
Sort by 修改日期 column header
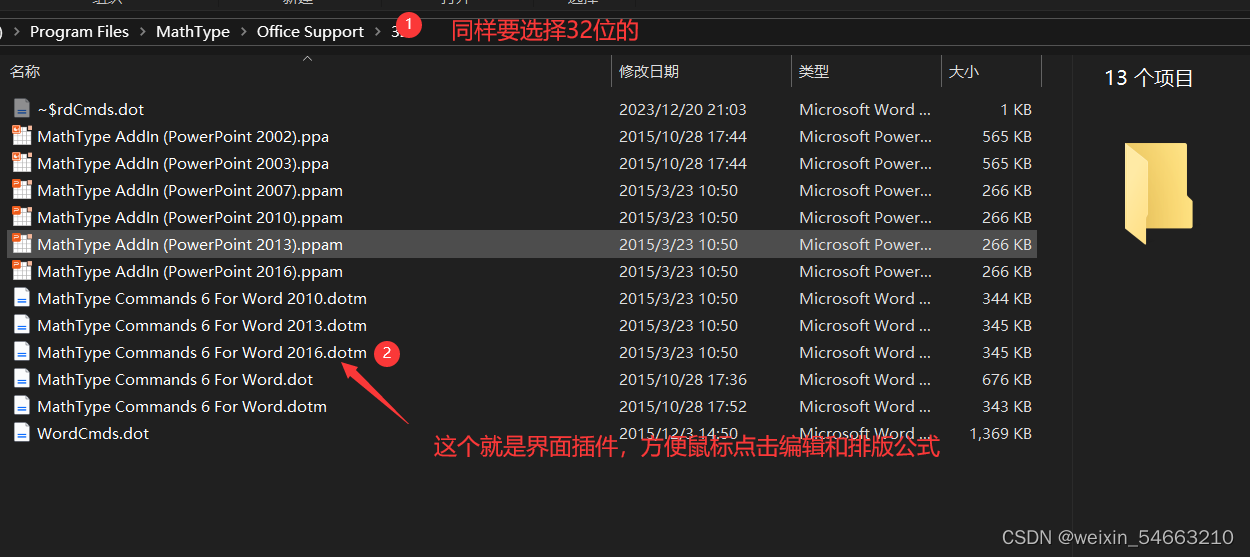tap(649, 71)
